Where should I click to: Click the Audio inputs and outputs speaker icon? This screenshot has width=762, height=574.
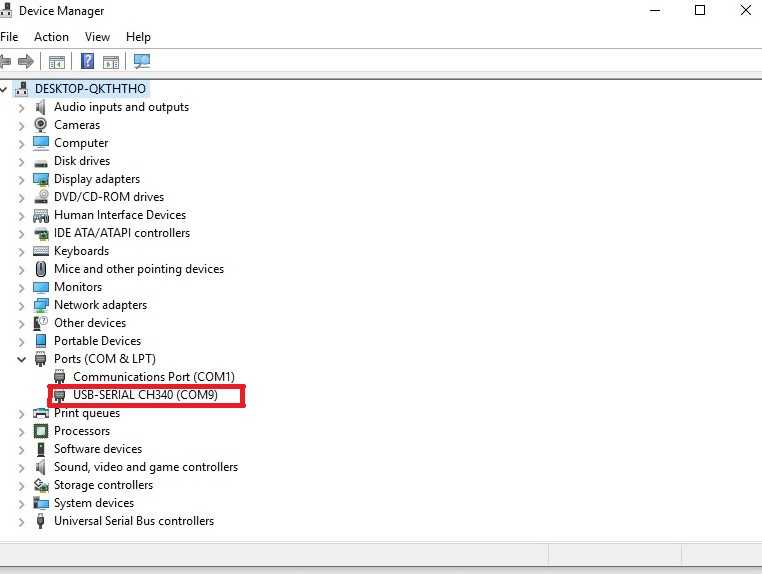tap(41, 107)
